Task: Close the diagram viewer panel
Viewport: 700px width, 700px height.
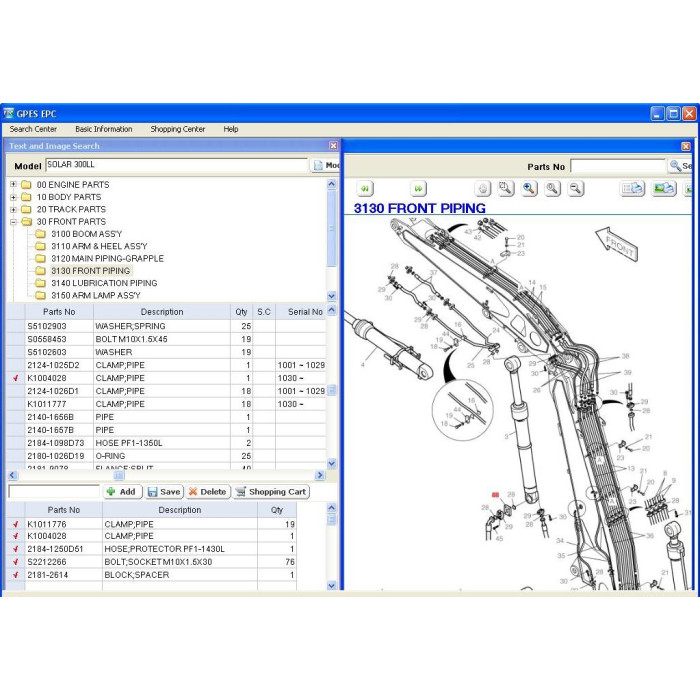Action: pyautogui.click(x=686, y=146)
